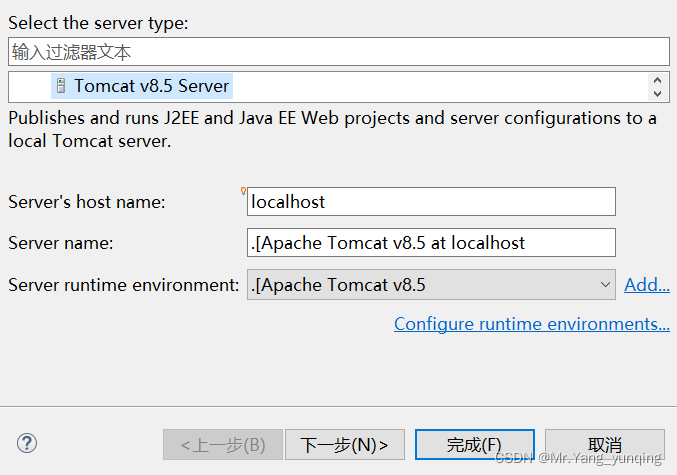Viewport: 677px width, 475px height.
Task: Click the Server name input field
Action: [431, 243]
